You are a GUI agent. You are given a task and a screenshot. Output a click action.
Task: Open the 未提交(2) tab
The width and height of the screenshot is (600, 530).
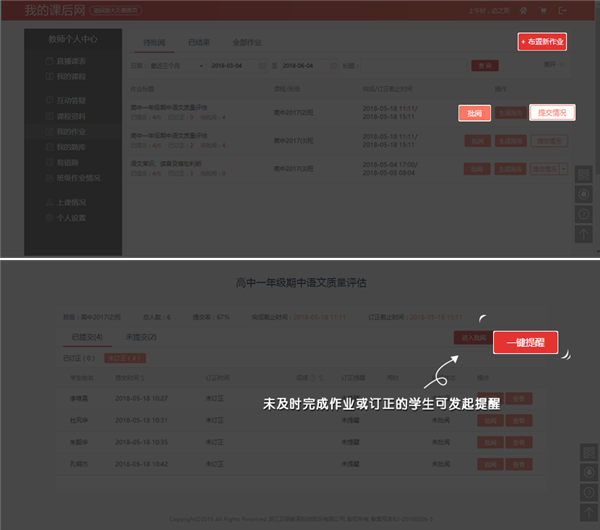tap(142, 337)
